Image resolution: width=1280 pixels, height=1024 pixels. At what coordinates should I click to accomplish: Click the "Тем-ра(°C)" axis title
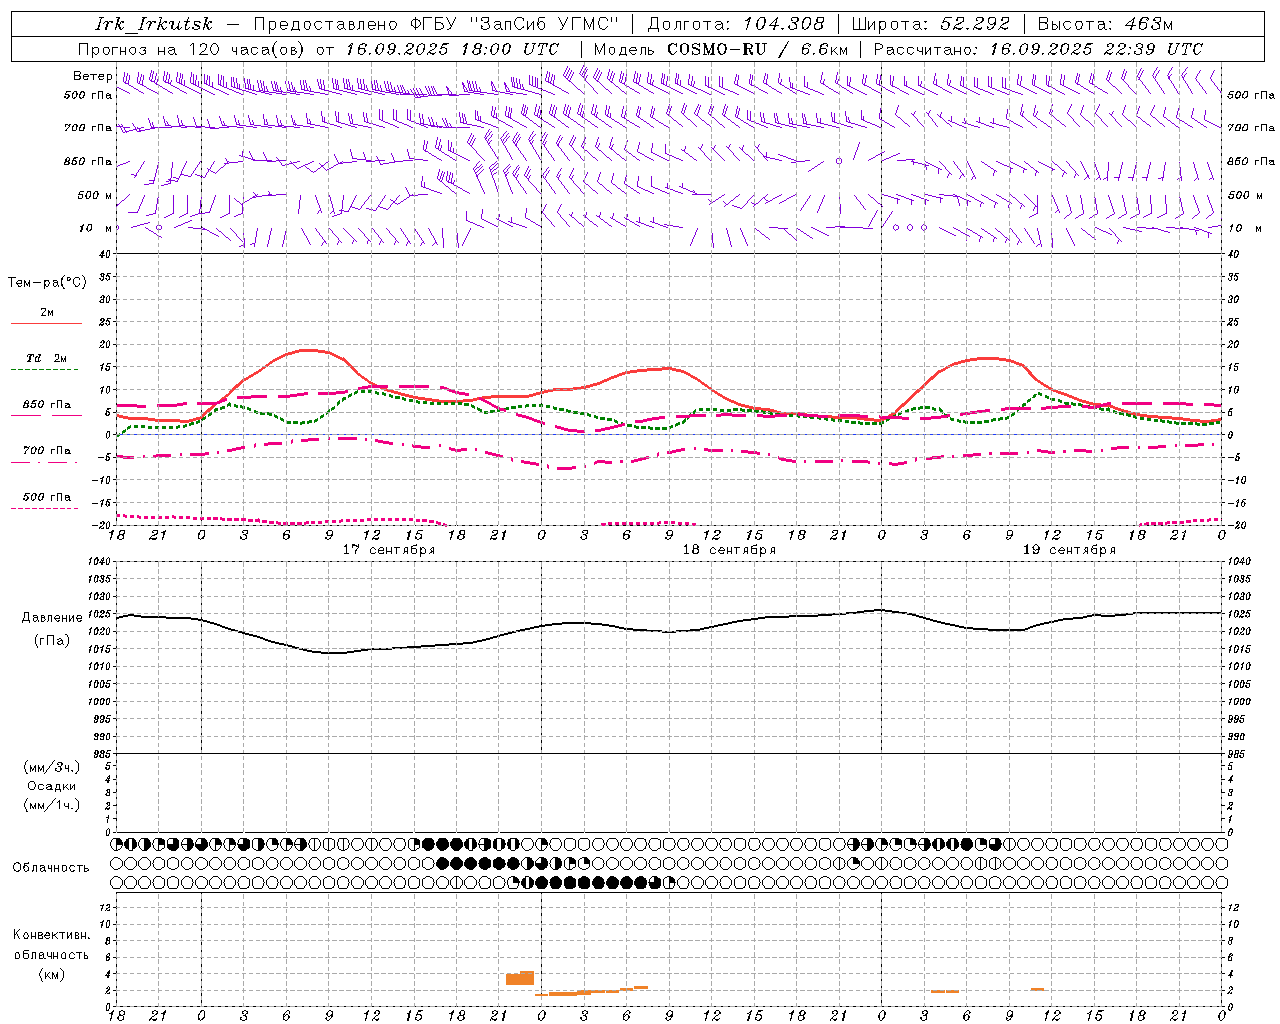click(x=47, y=283)
